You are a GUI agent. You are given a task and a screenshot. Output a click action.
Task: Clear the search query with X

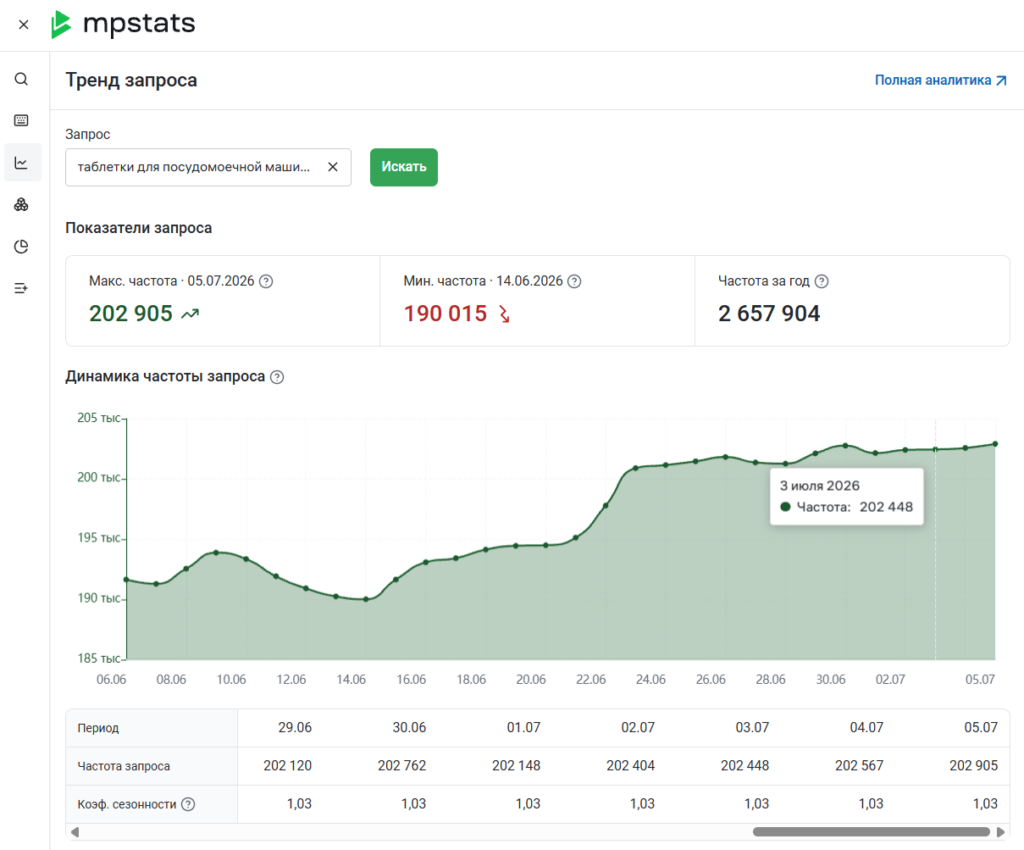tap(332, 167)
